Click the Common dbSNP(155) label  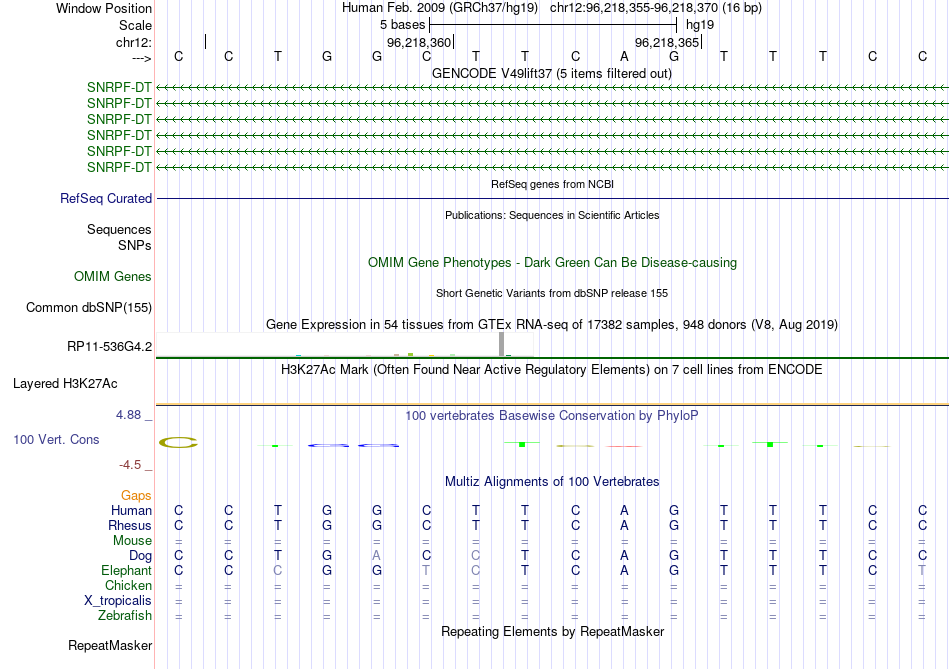point(89,307)
